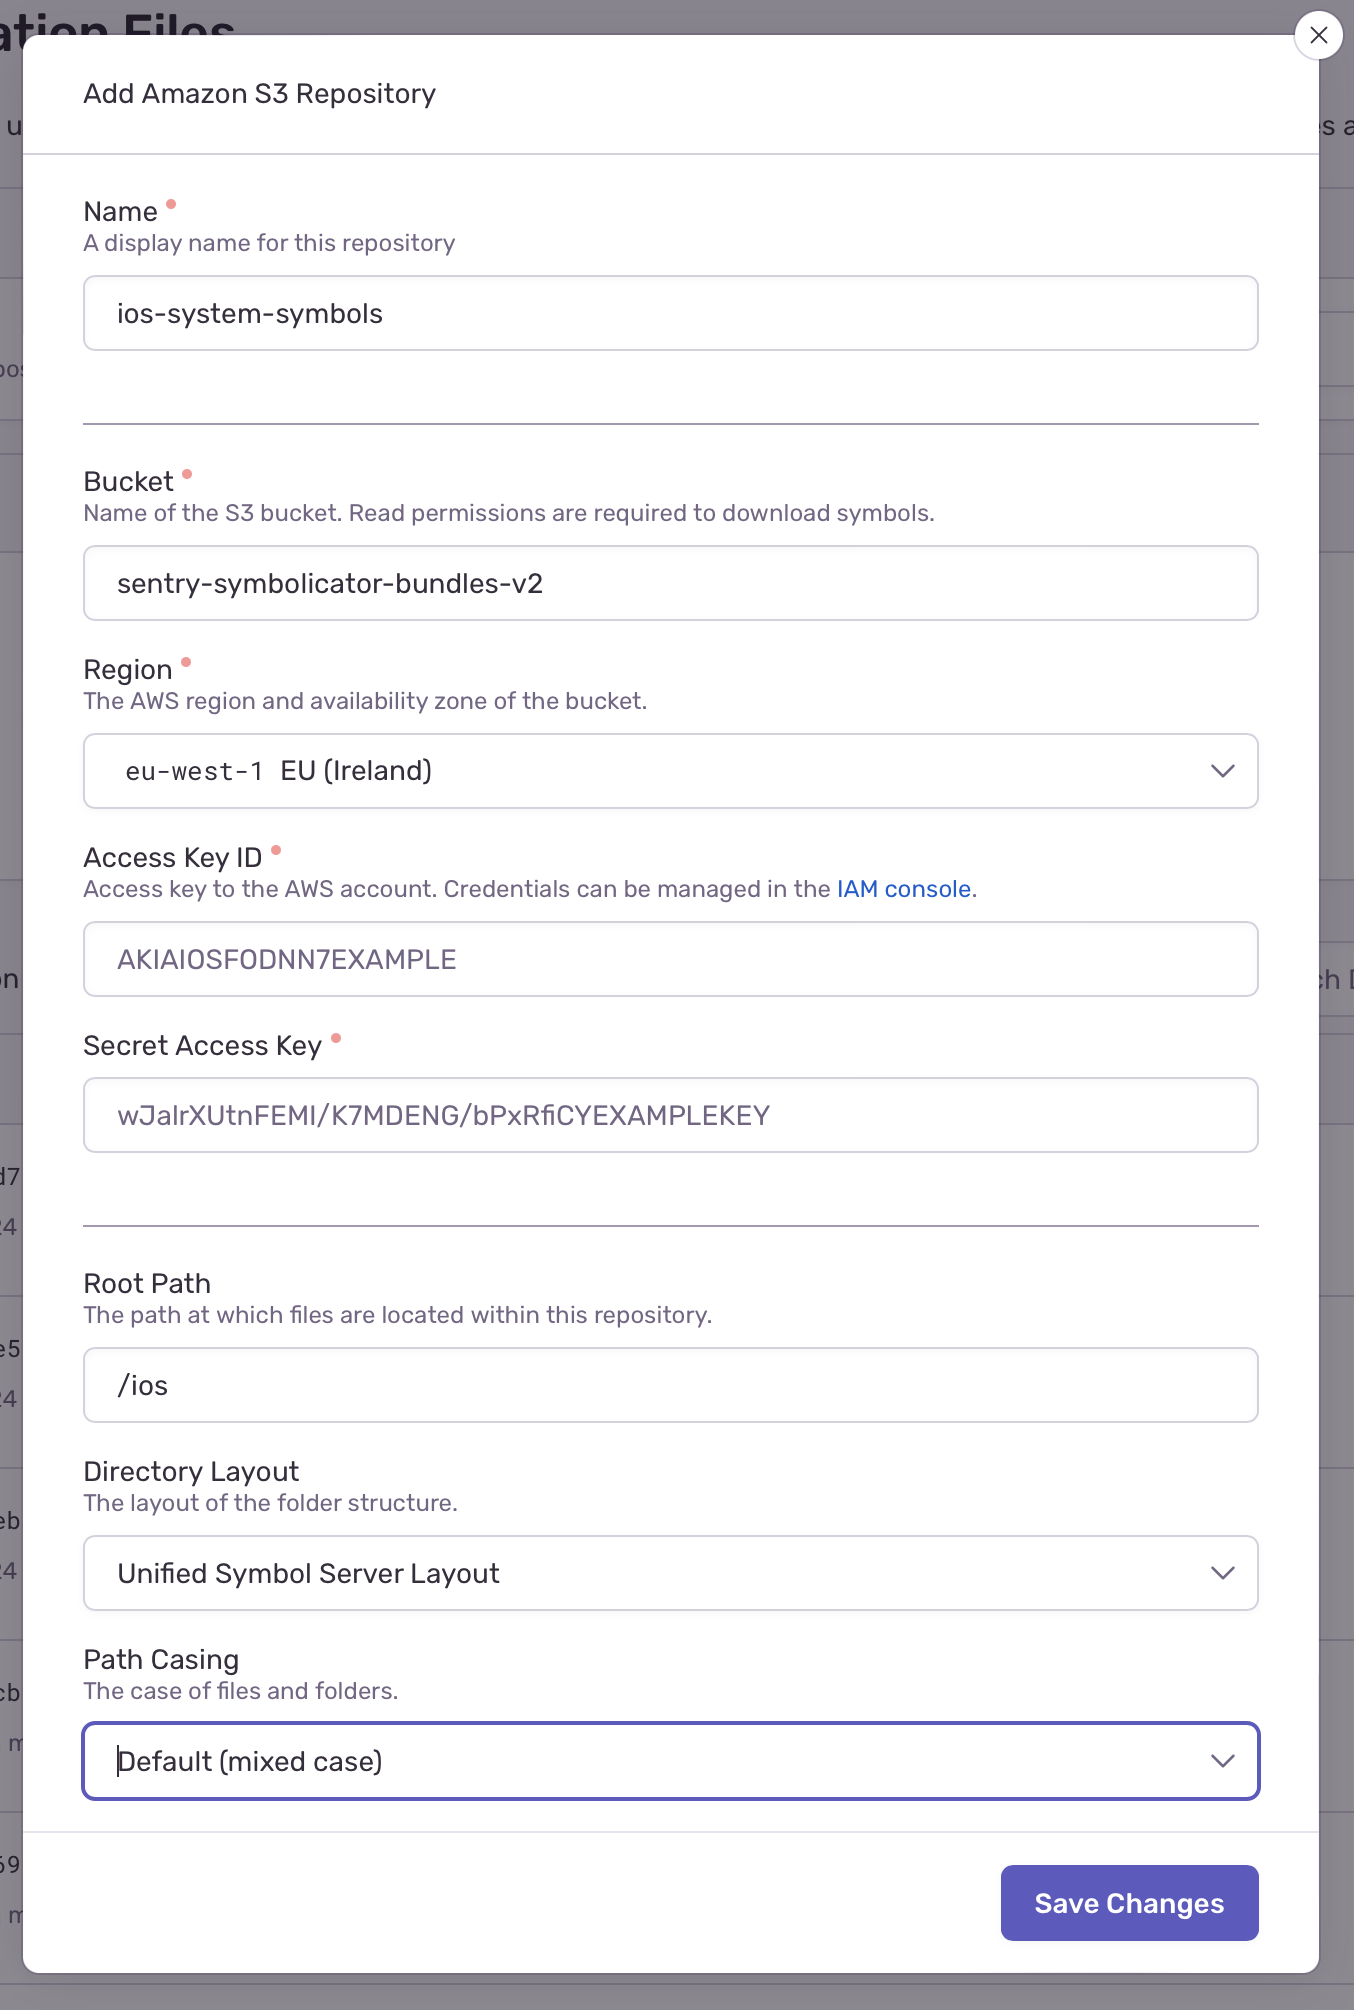The height and width of the screenshot is (2010, 1354).
Task: Expand the Path Casing dropdown arrow
Action: tap(1222, 1761)
